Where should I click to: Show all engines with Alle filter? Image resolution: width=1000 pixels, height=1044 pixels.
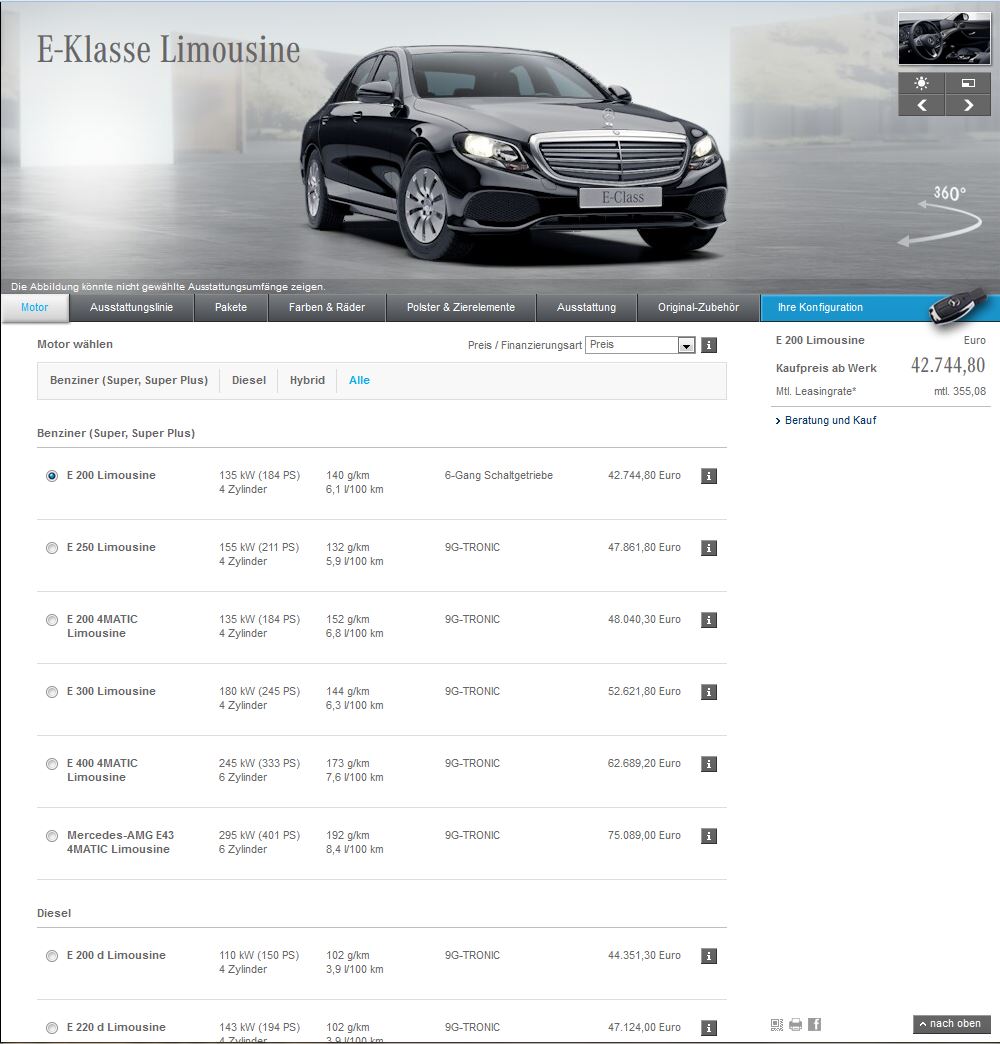point(360,380)
